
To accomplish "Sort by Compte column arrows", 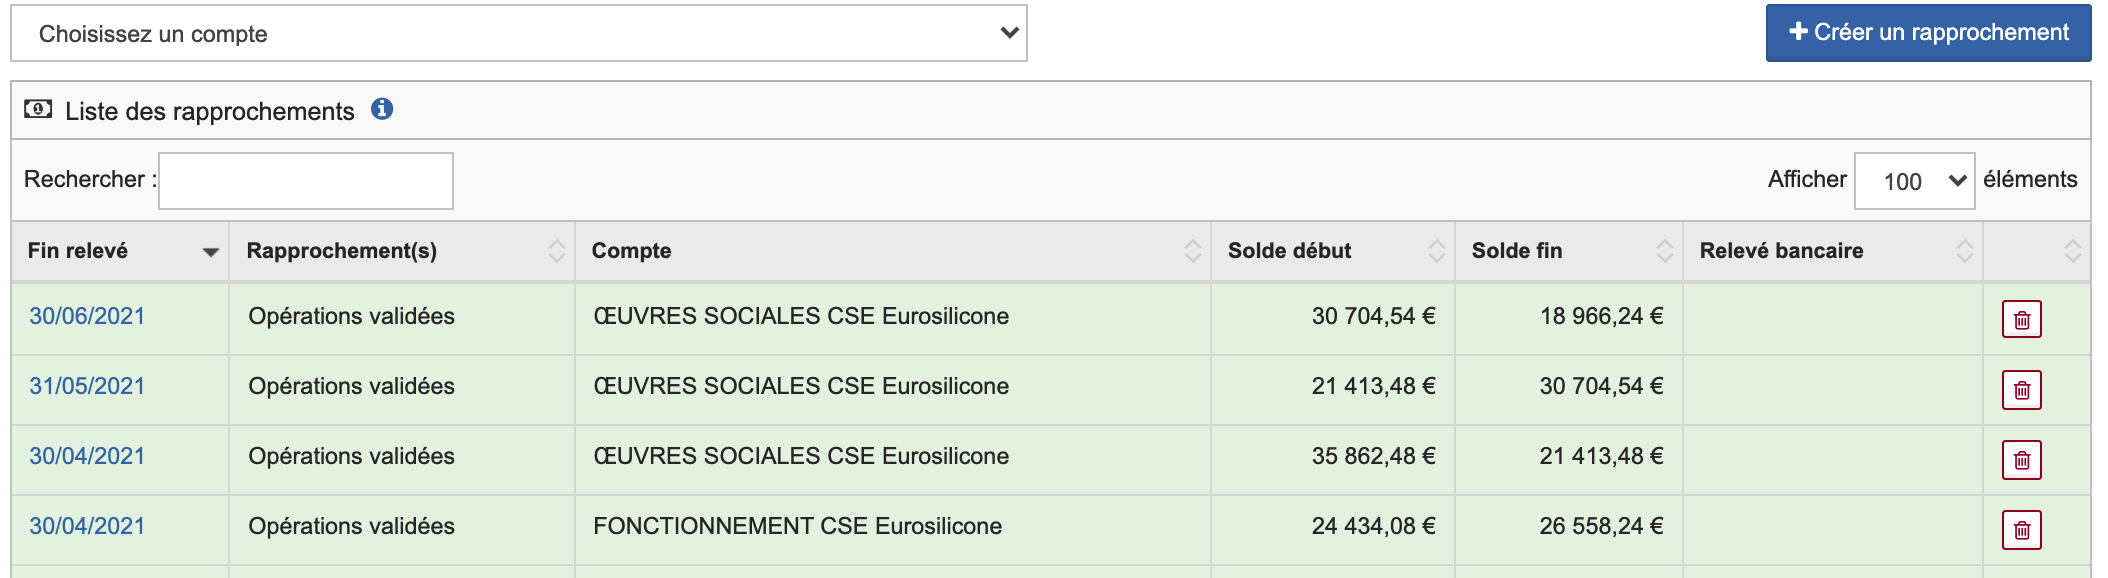I will pos(1192,251).
